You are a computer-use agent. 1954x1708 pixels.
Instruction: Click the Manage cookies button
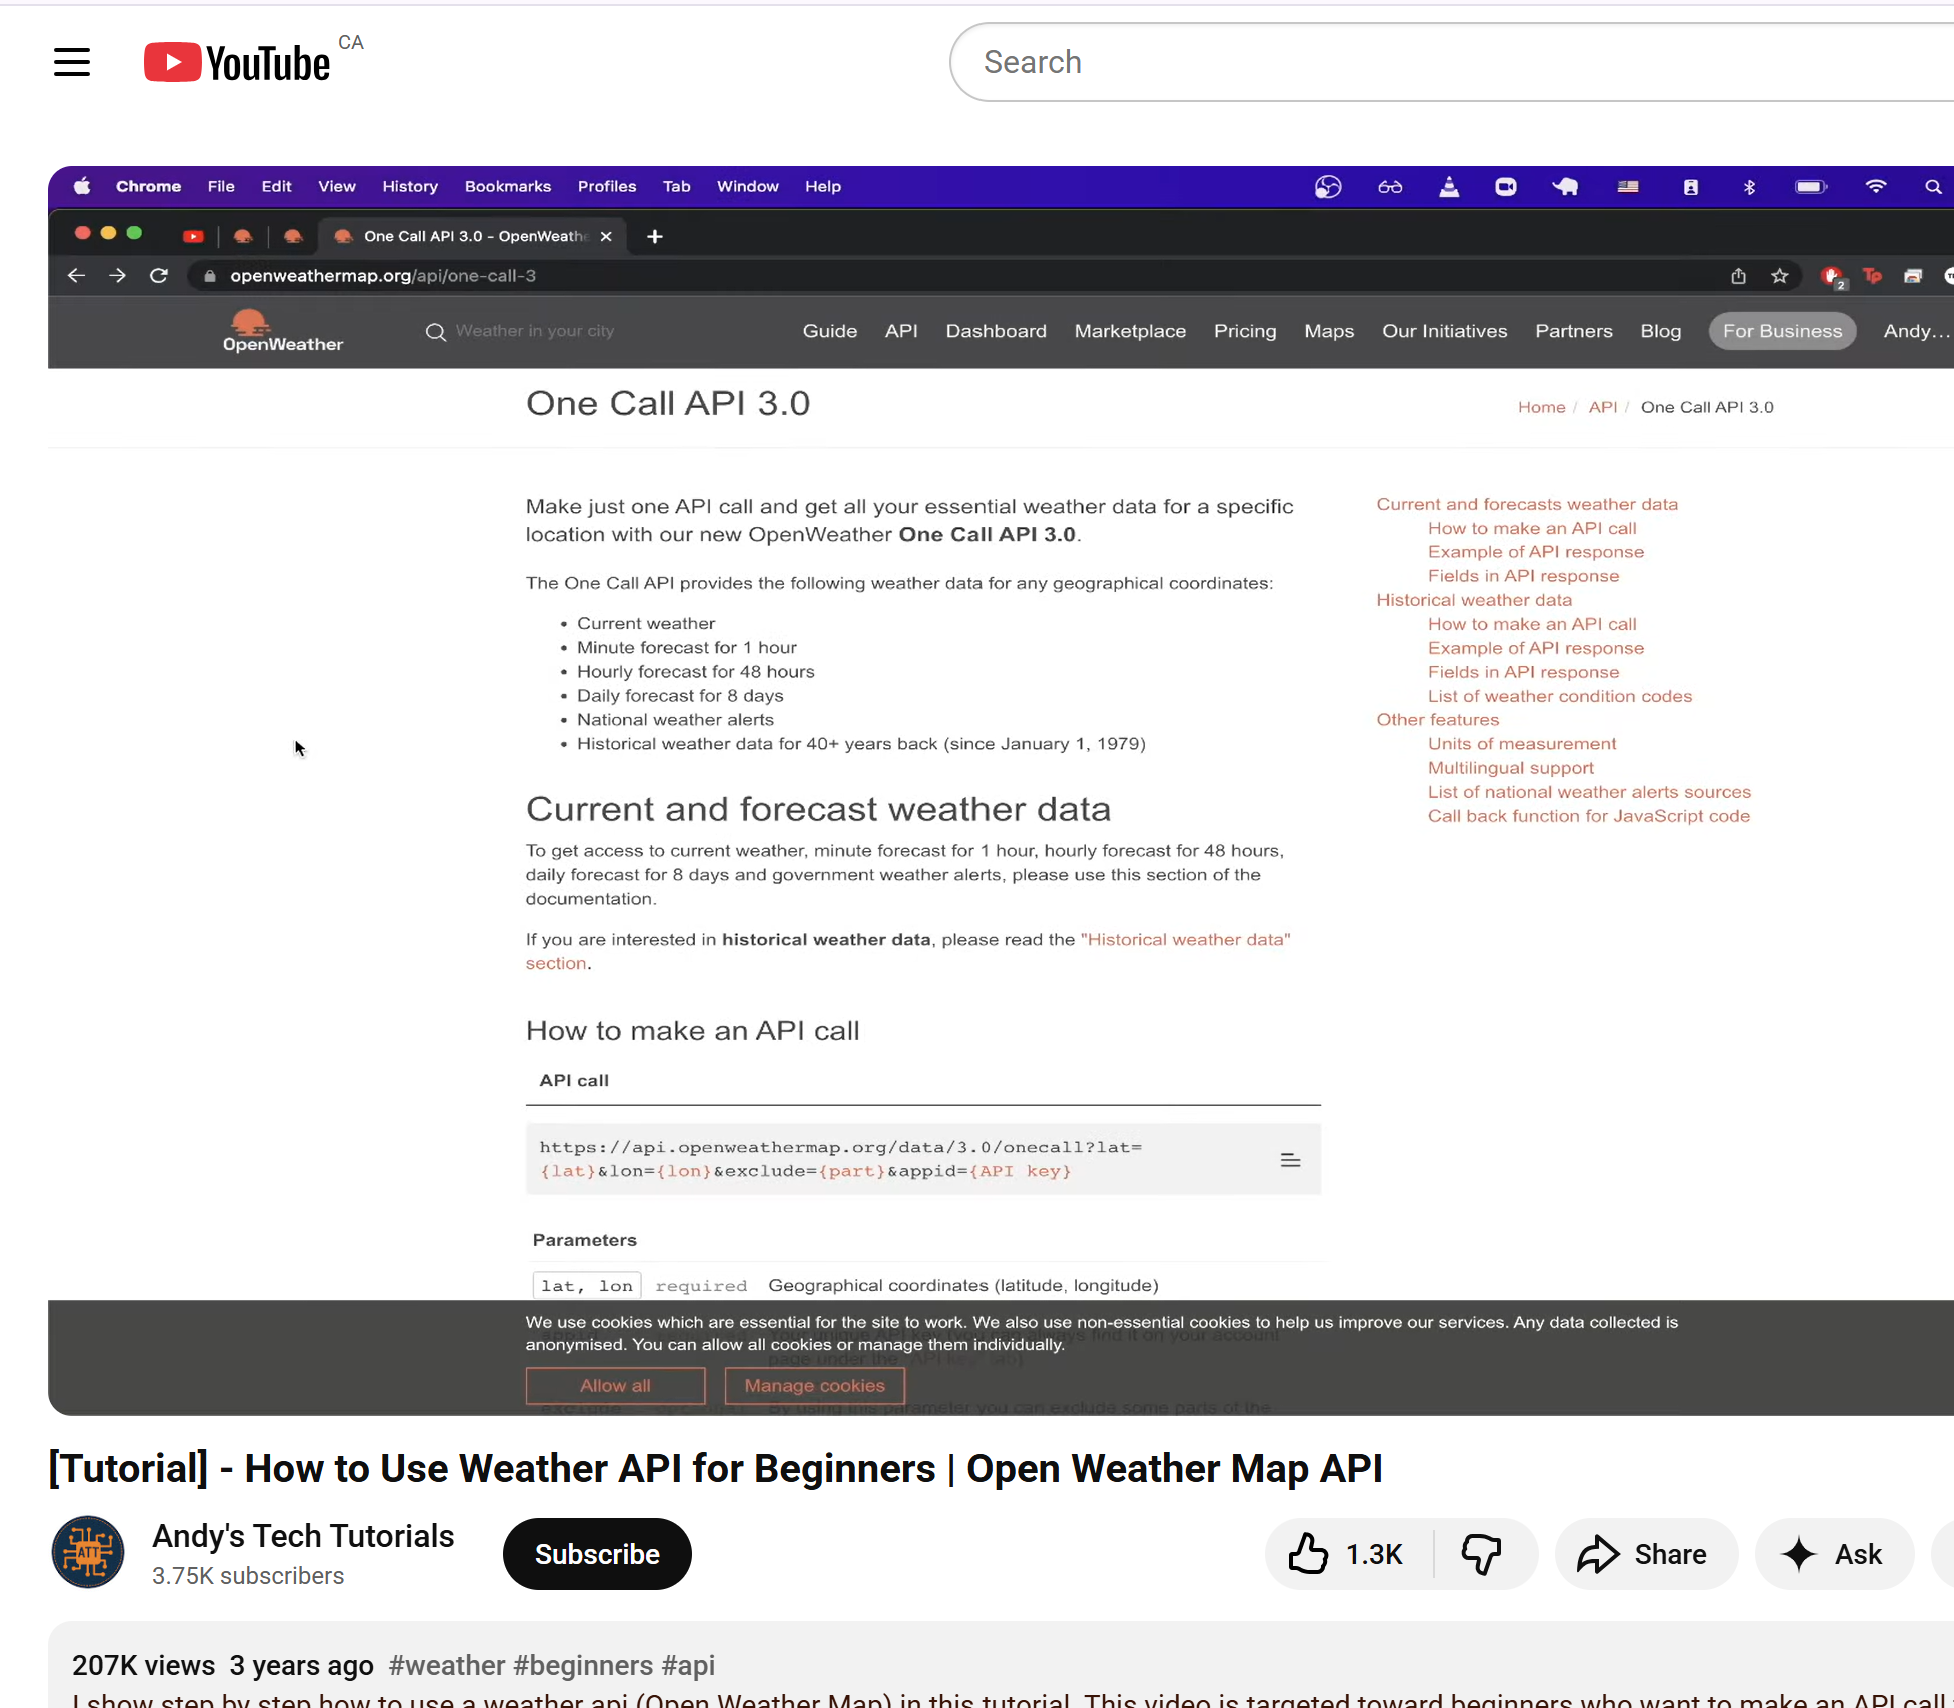coord(814,1385)
